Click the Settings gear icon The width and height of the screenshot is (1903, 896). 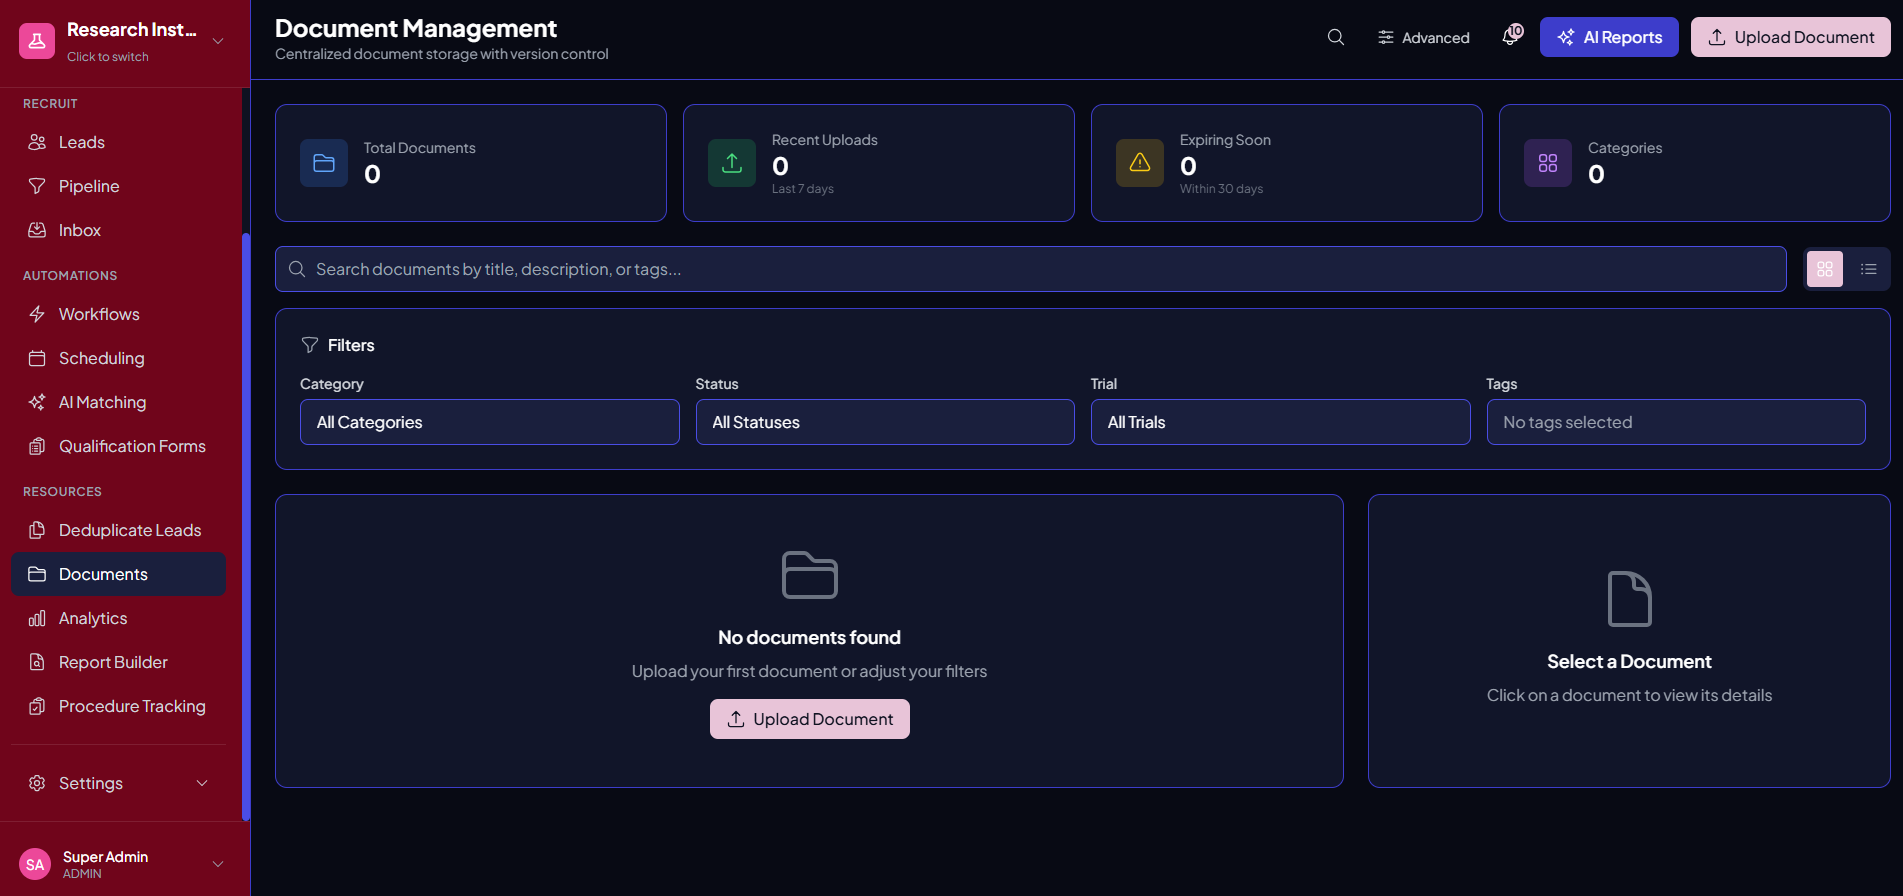click(x=37, y=783)
